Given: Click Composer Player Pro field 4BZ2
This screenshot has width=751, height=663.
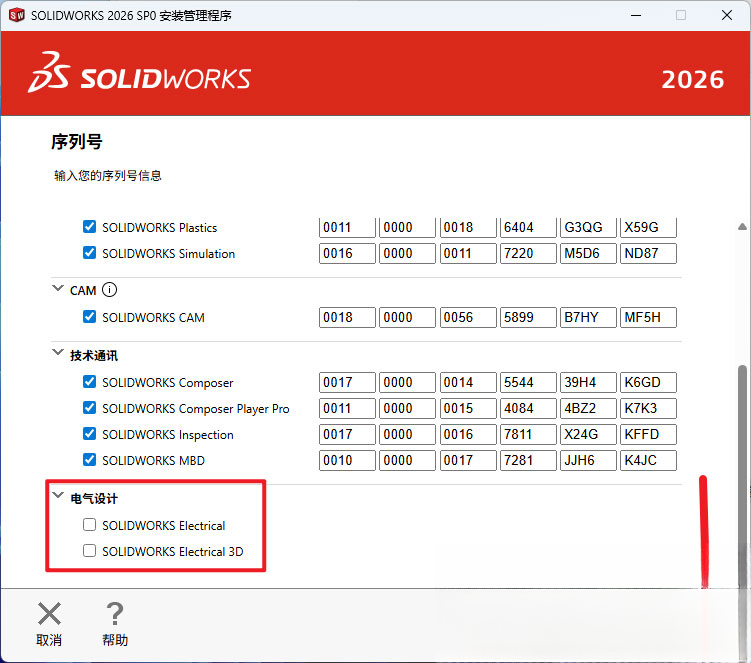Looking at the screenshot, I should point(588,408).
